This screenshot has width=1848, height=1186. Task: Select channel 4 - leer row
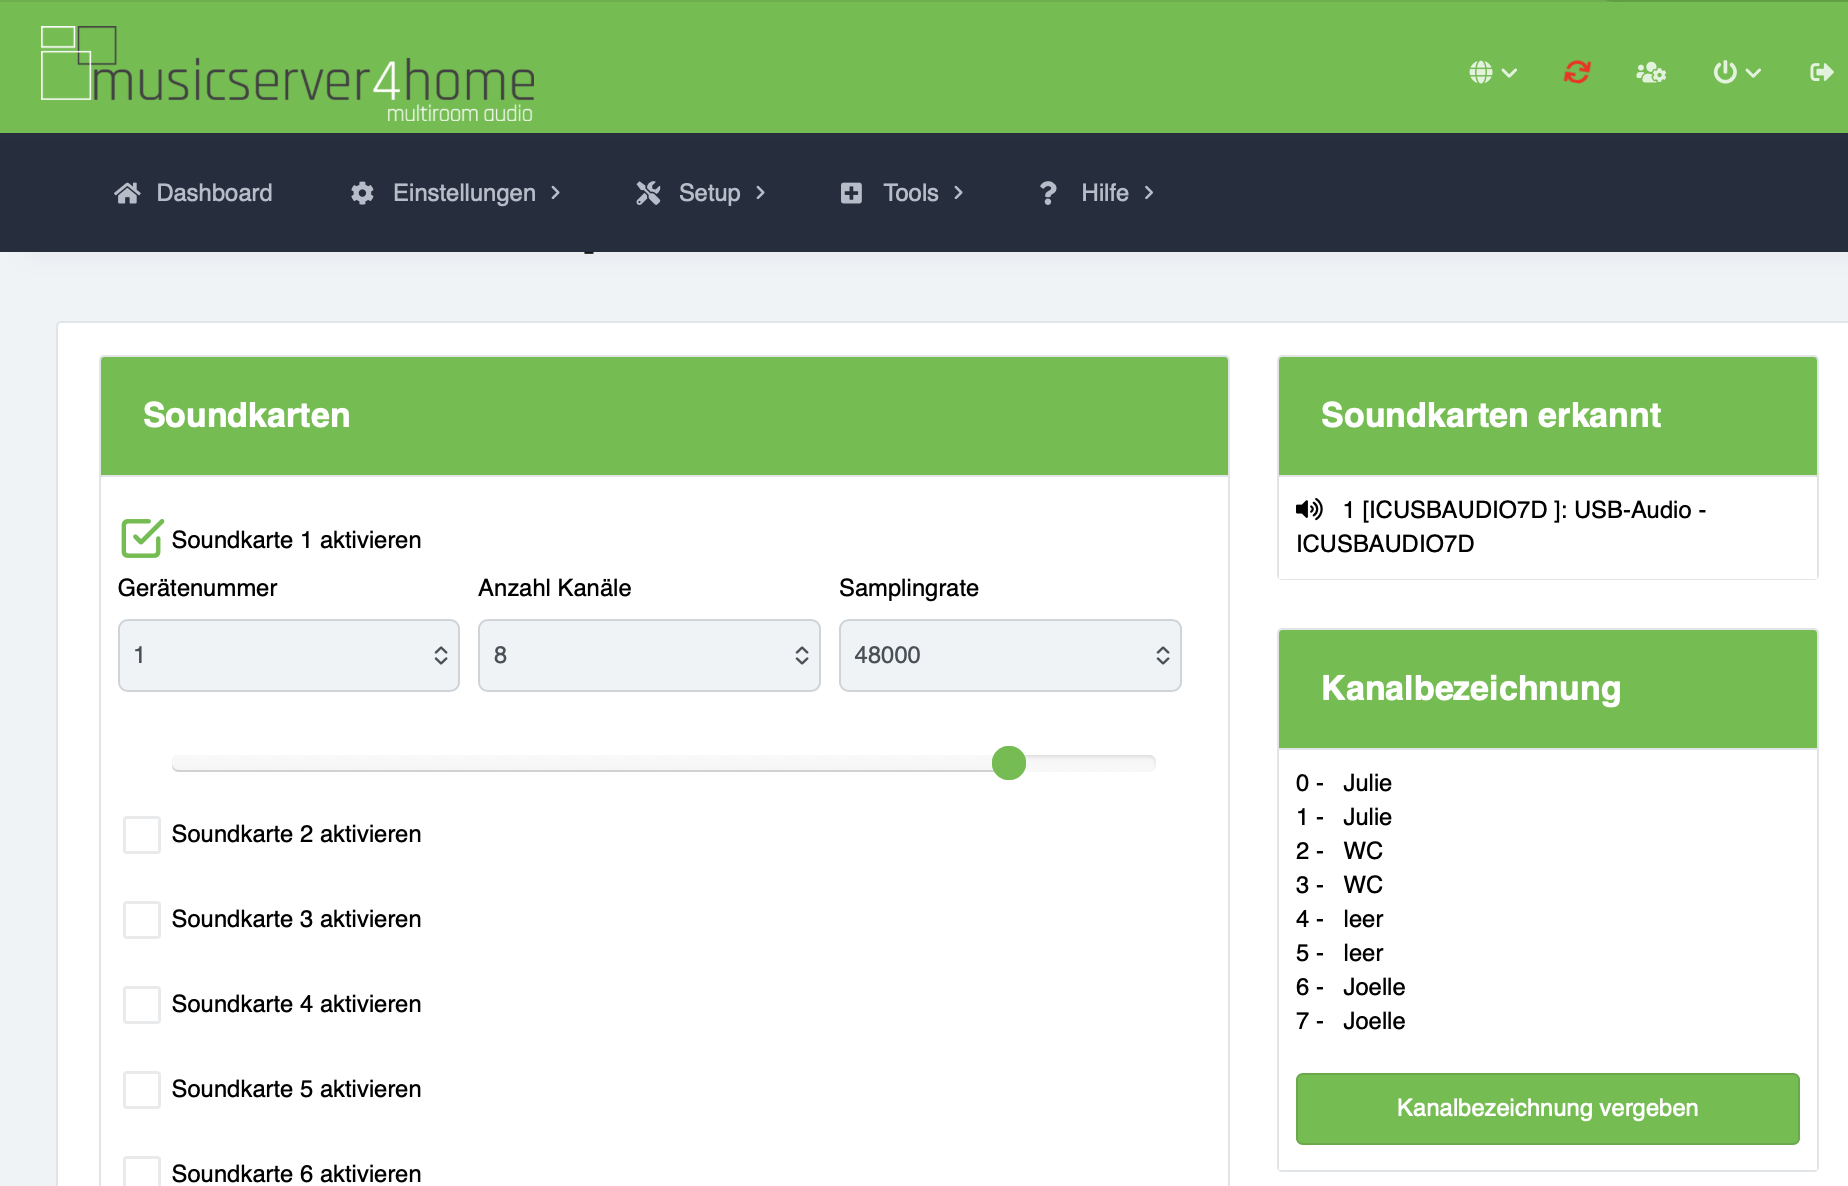[x=1340, y=919]
